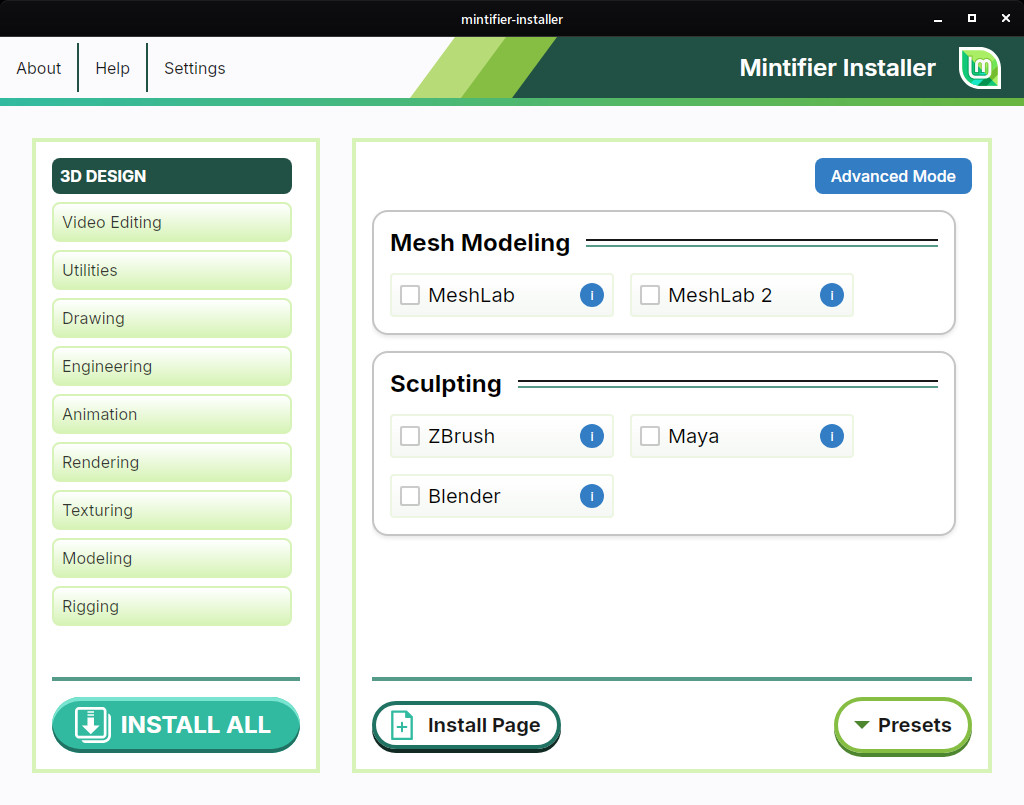Tick the Maya checkbox

pos(650,436)
